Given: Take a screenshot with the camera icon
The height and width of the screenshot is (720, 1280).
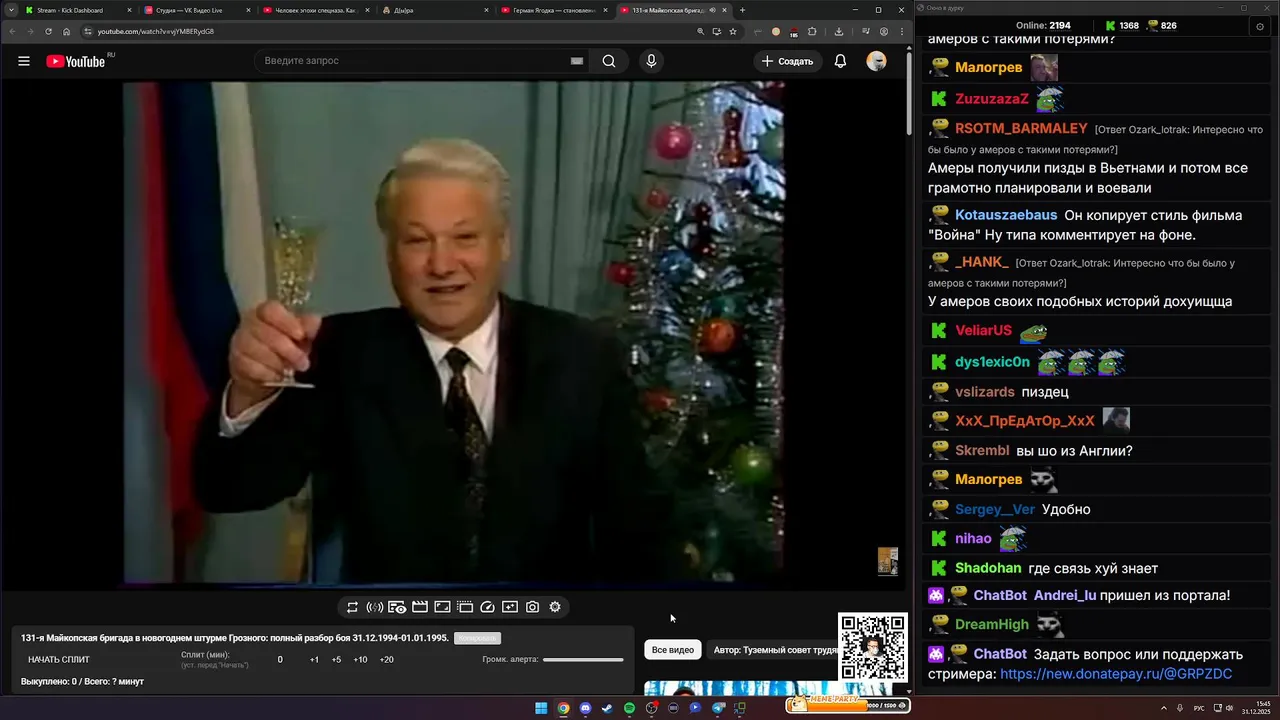Looking at the screenshot, I should (x=533, y=607).
